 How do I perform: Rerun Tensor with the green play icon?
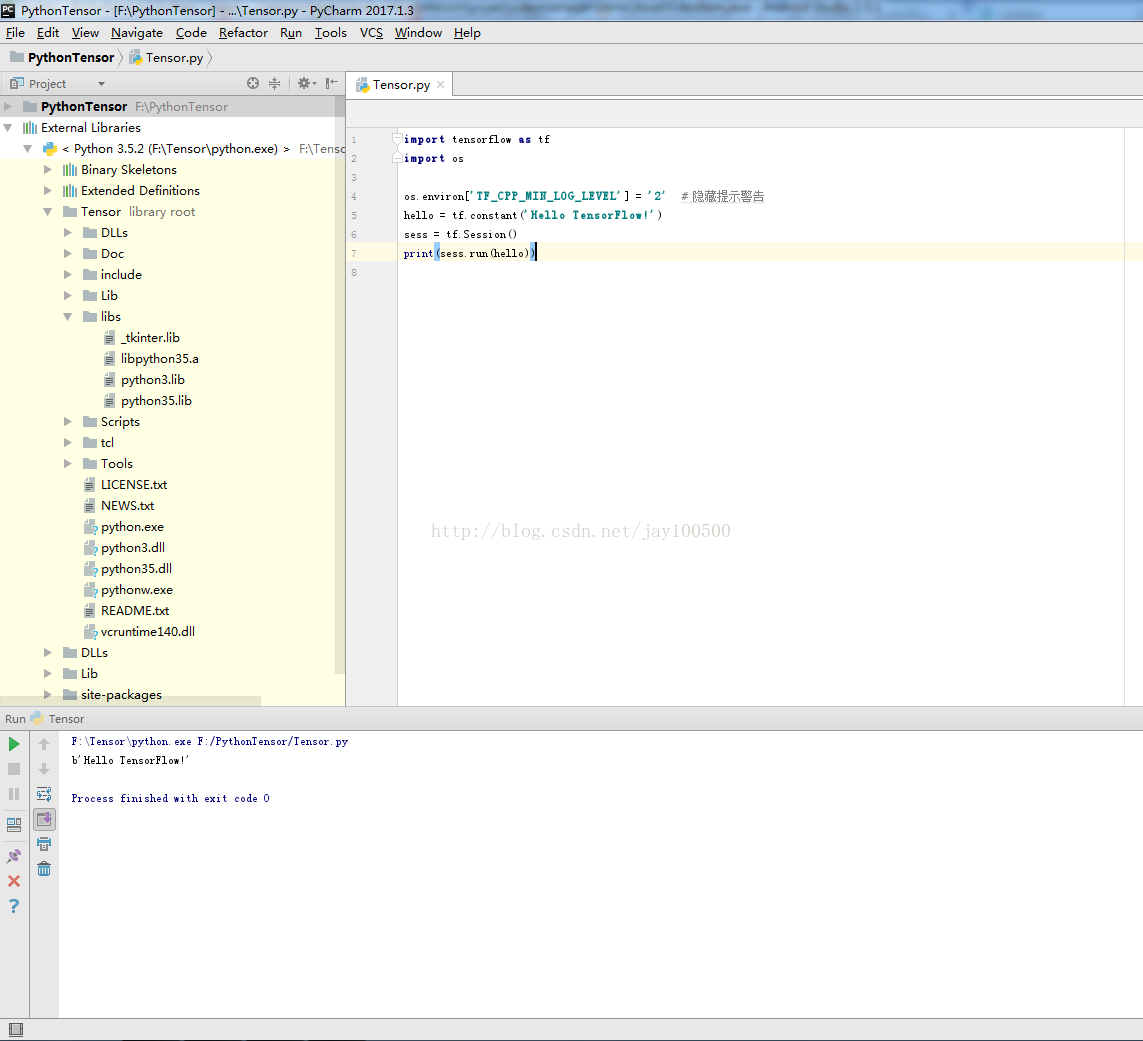pos(14,744)
